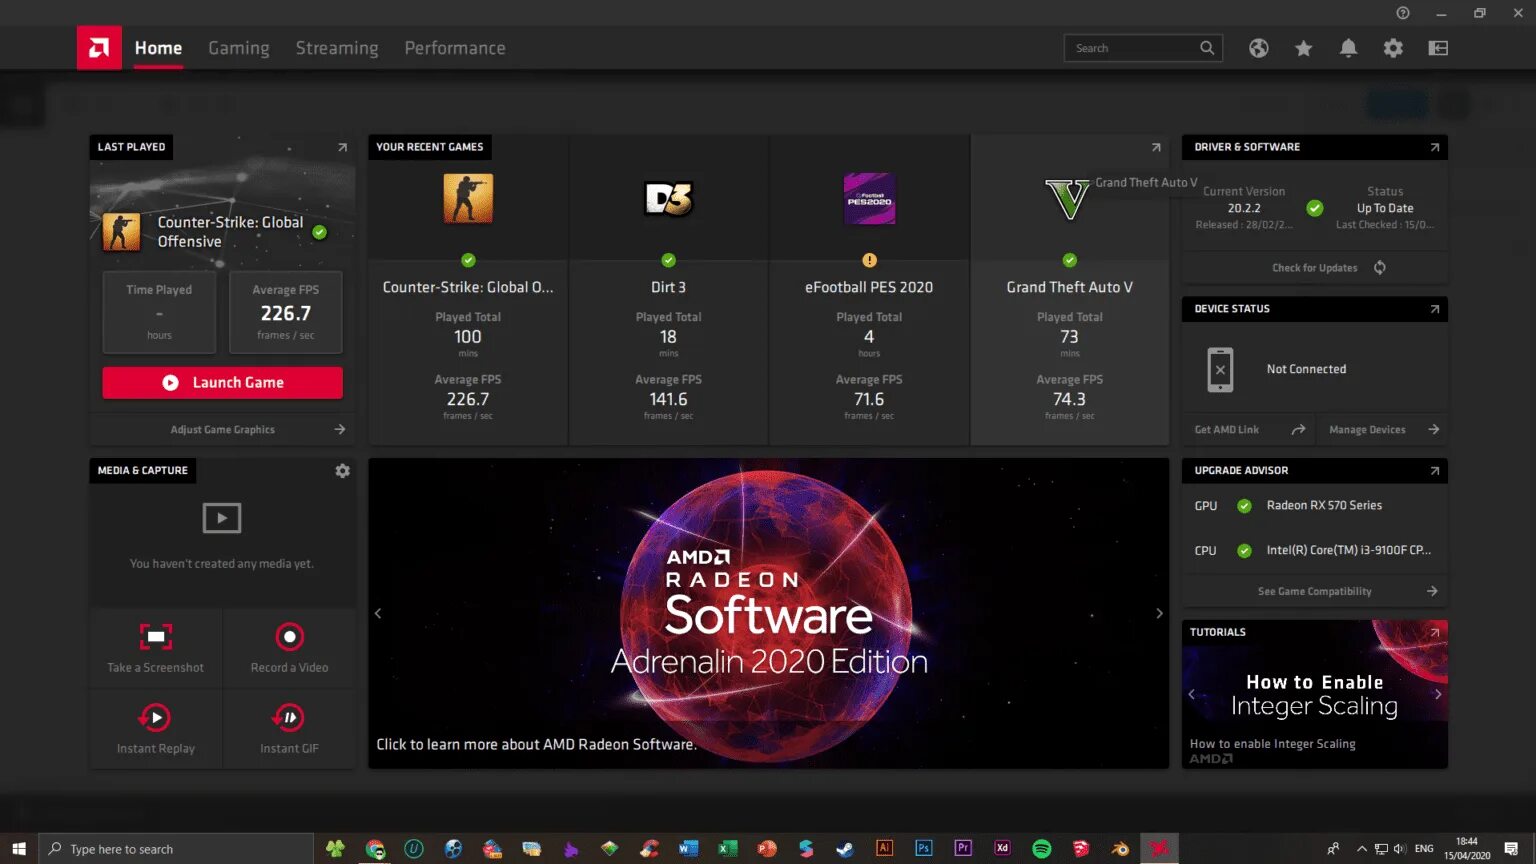Expand Tutorials panel arrow
Image resolution: width=1536 pixels, height=864 pixels.
coord(1435,632)
